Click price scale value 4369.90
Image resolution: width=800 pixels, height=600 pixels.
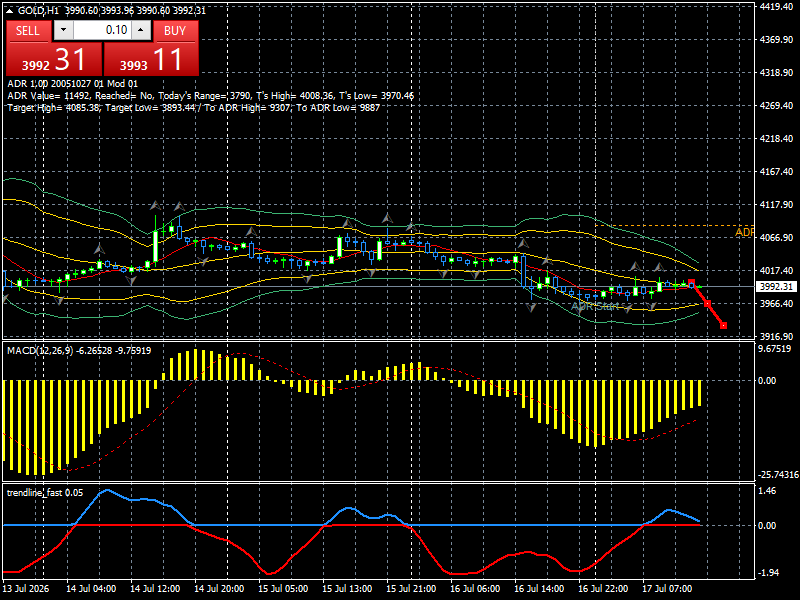pos(776,40)
